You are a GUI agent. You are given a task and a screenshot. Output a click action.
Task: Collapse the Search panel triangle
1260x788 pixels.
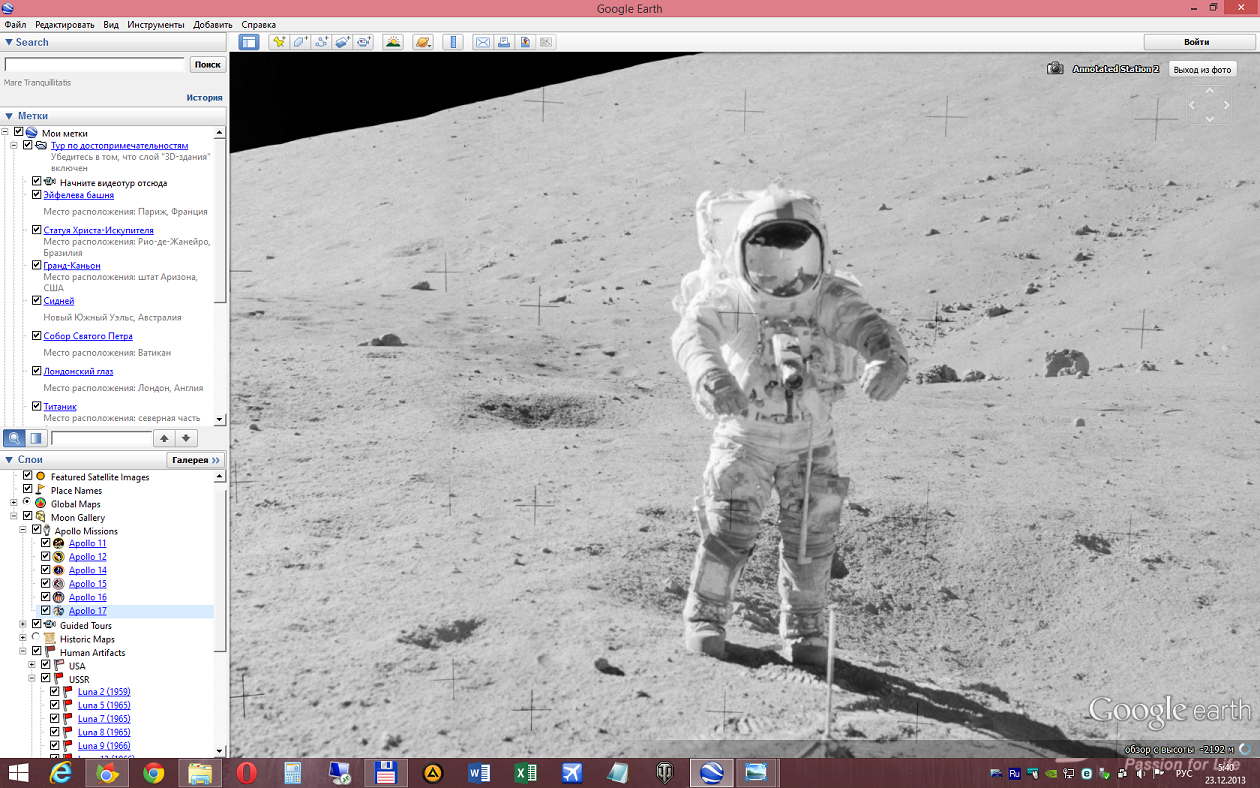point(8,42)
